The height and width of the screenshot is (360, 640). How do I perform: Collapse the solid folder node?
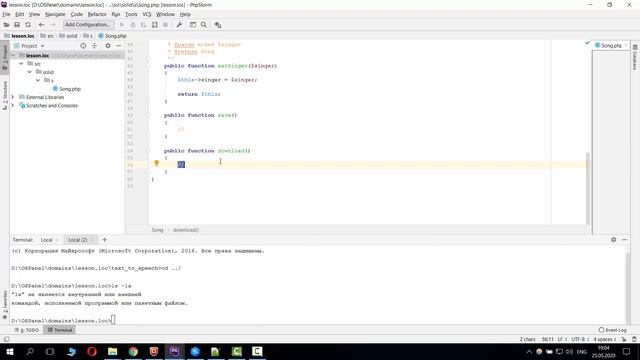tap(29, 72)
